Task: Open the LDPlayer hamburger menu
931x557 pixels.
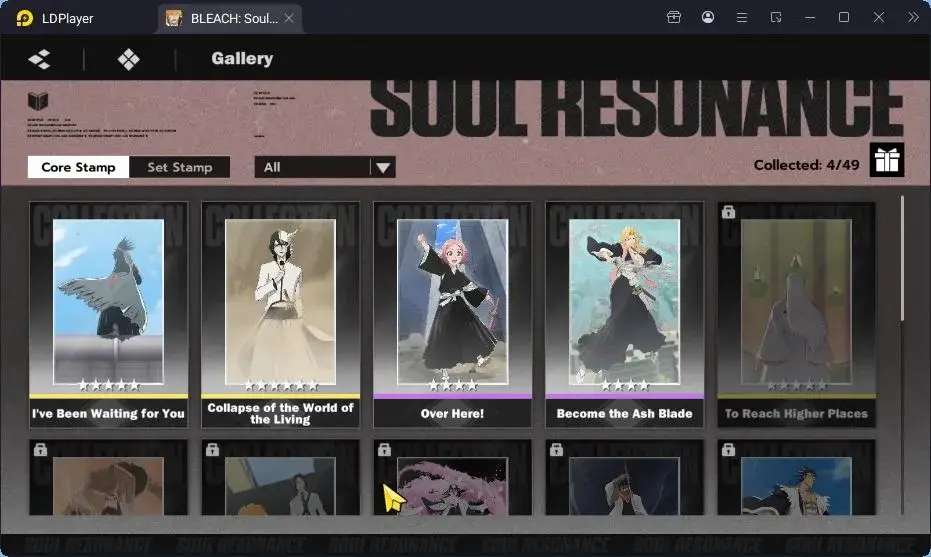Action: [x=742, y=17]
